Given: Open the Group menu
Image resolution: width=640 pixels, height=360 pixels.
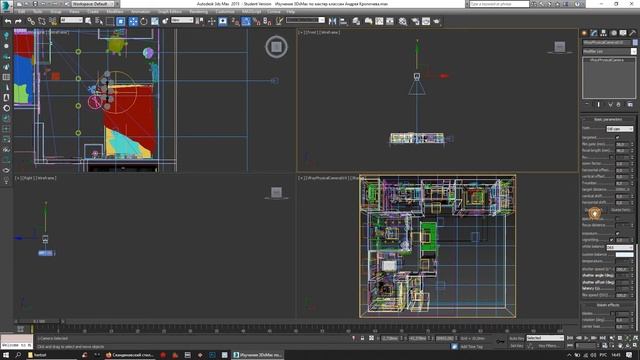Looking at the screenshot, I should click(x=56, y=12).
